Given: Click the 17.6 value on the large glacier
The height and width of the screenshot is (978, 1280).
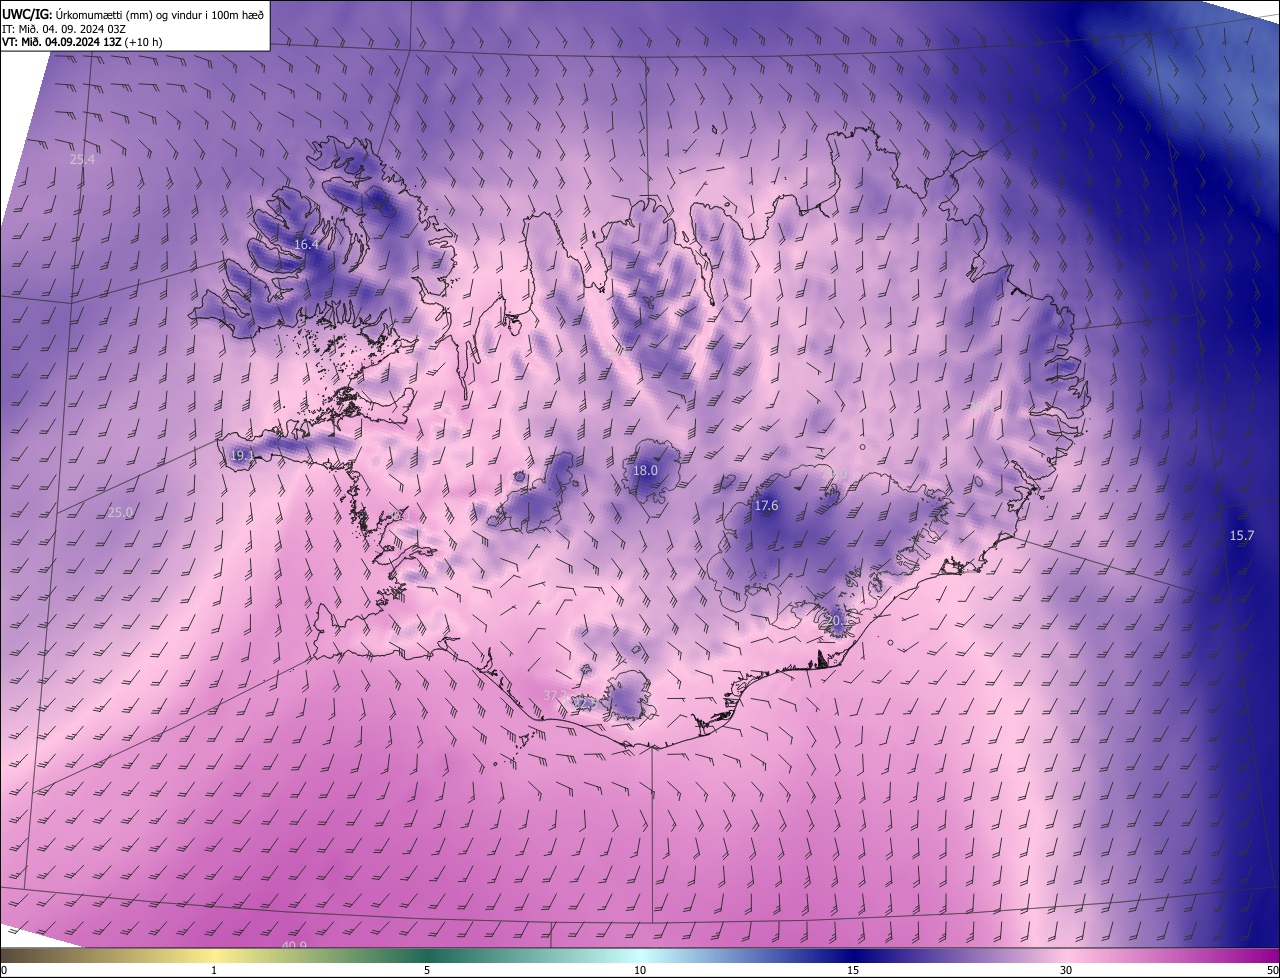Looking at the screenshot, I should (x=766, y=506).
